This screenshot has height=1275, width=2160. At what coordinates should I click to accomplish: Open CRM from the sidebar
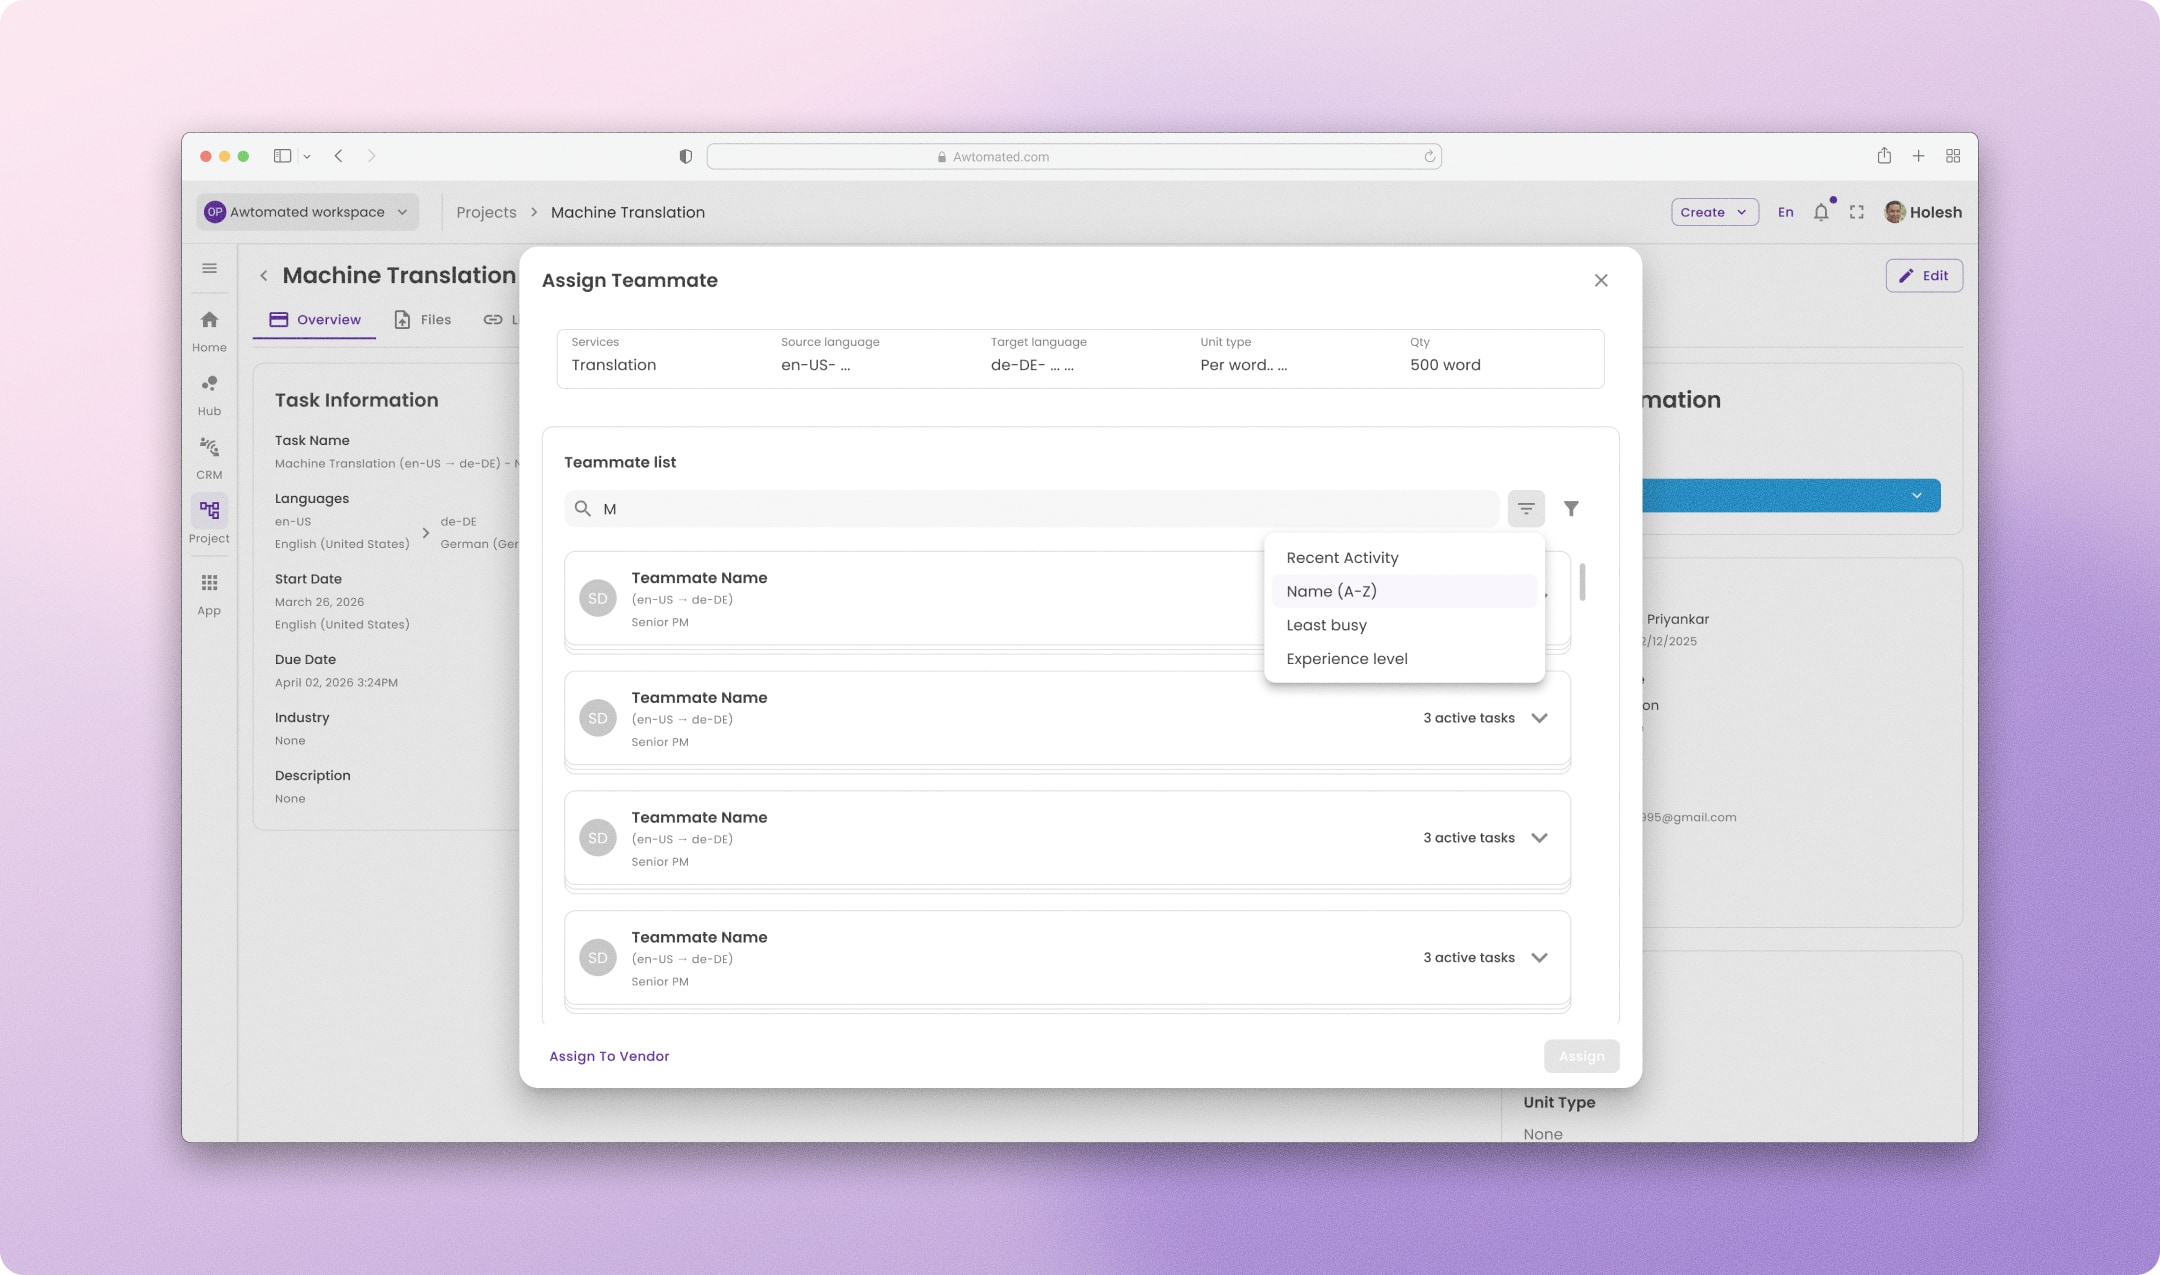coord(209,458)
